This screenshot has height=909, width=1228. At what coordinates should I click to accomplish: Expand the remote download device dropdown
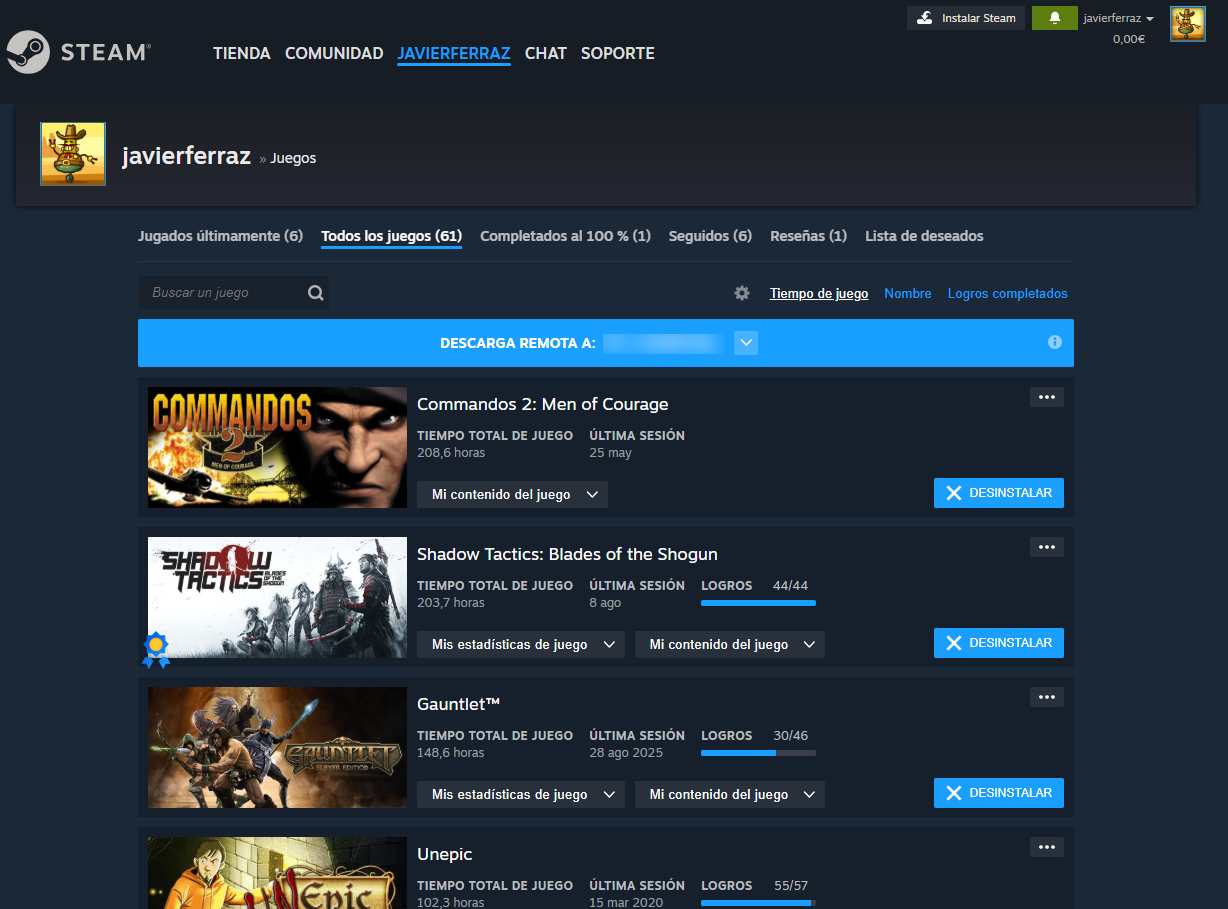pos(746,343)
